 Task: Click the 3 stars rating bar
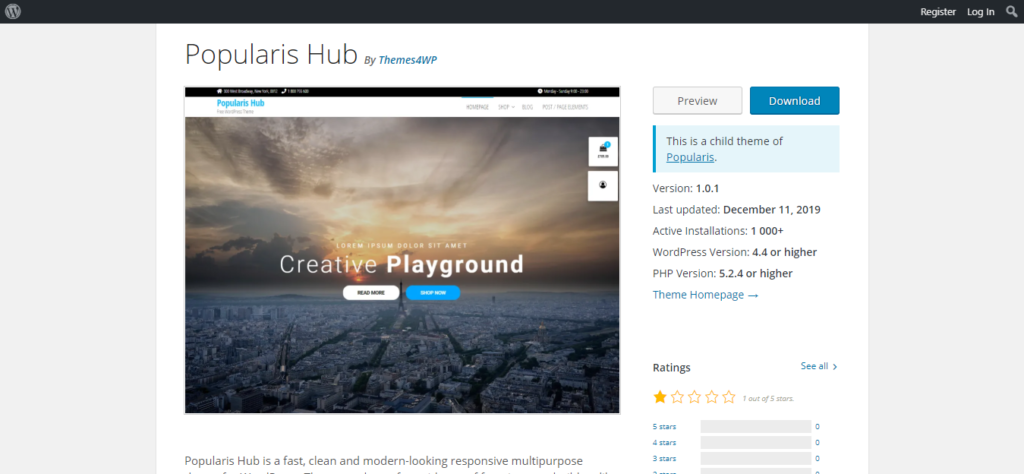pyautogui.click(x=756, y=458)
